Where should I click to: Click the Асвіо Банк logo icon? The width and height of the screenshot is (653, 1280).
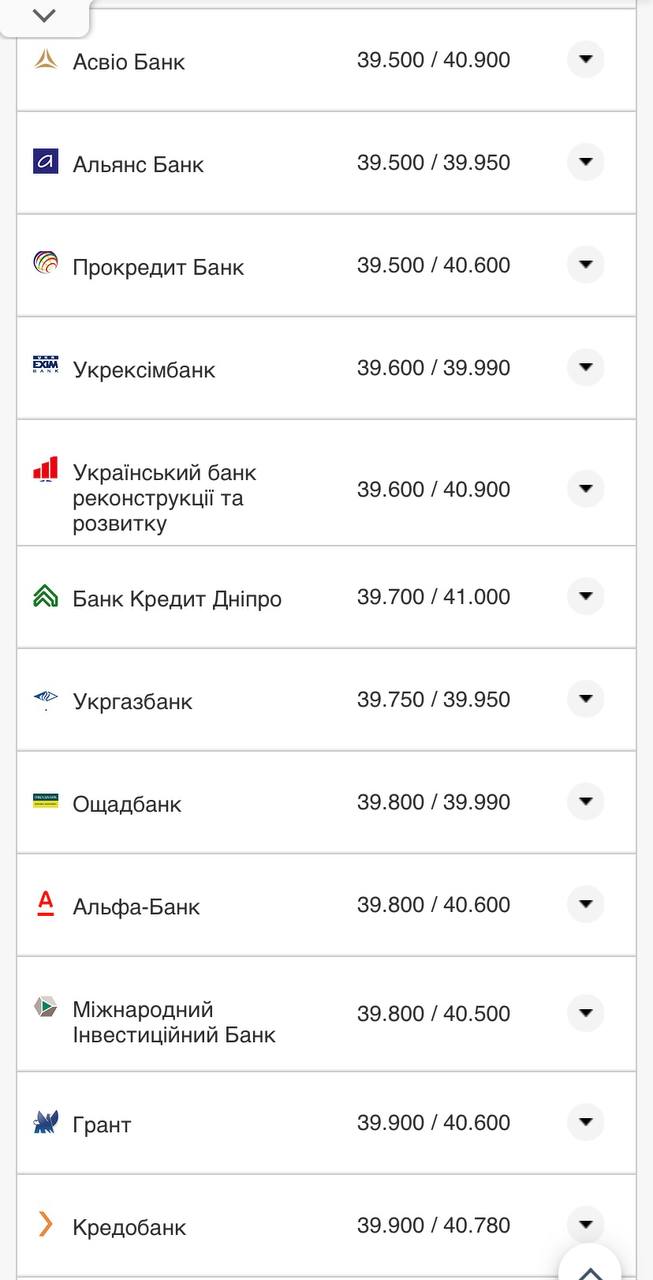[44, 61]
